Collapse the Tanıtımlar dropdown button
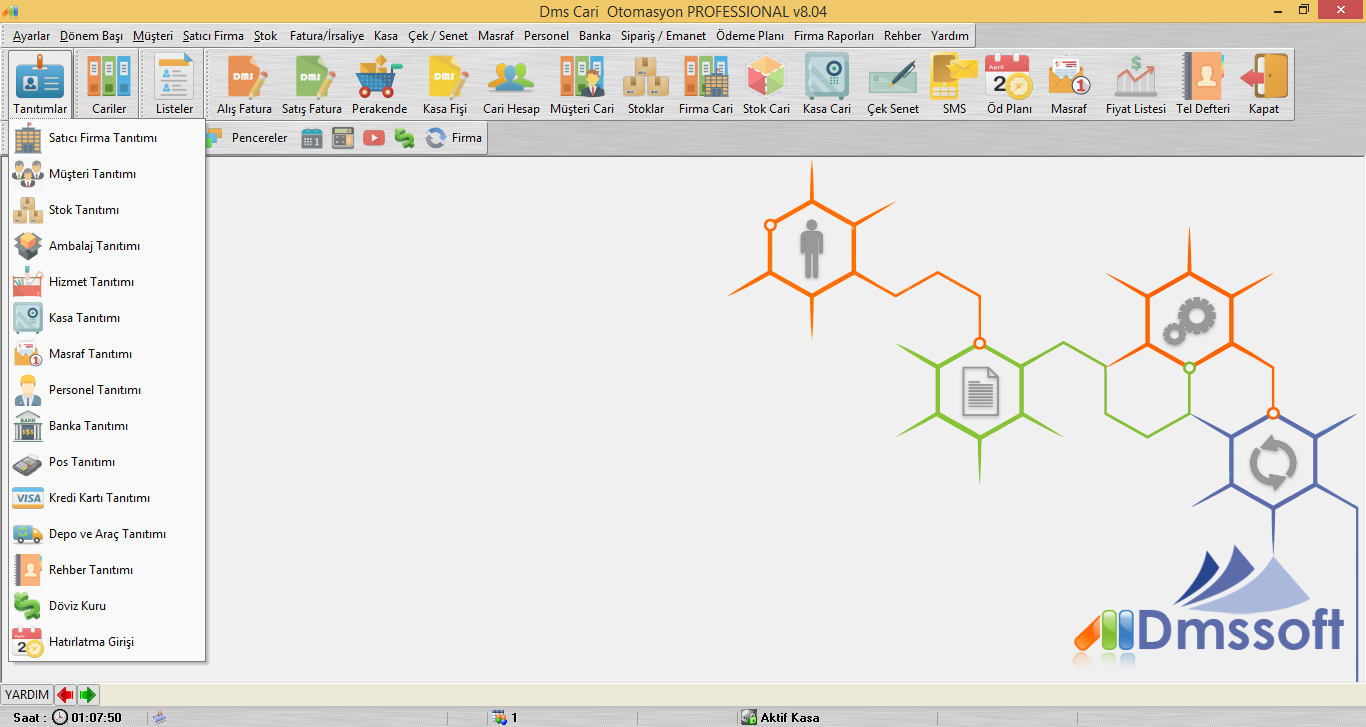Image resolution: width=1366 pixels, height=727 pixels. coord(41,84)
